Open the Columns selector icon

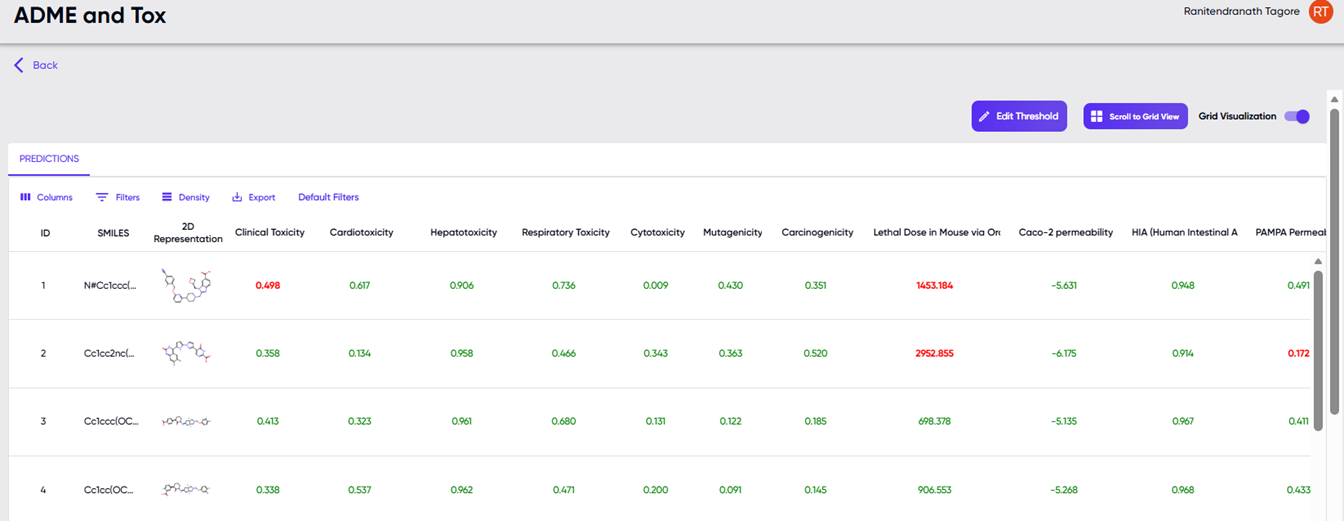point(26,197)
